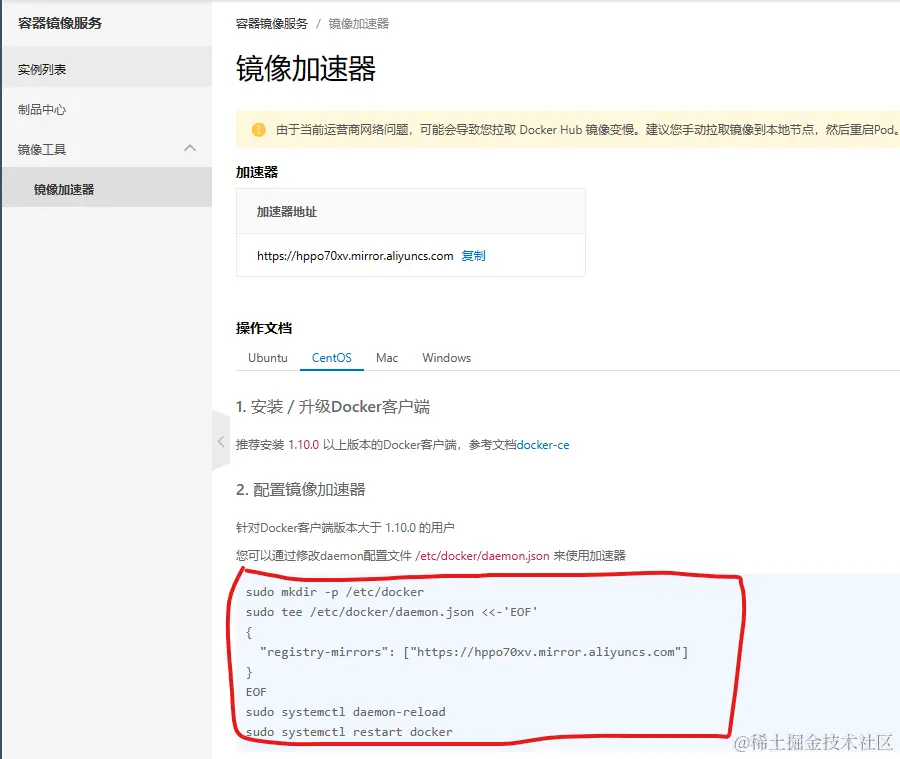The width and height of the screenshot is (900, 759).
Task: Click heading 1. 安装 / 升级Docker客户端
Action: [x=333, y=407]
